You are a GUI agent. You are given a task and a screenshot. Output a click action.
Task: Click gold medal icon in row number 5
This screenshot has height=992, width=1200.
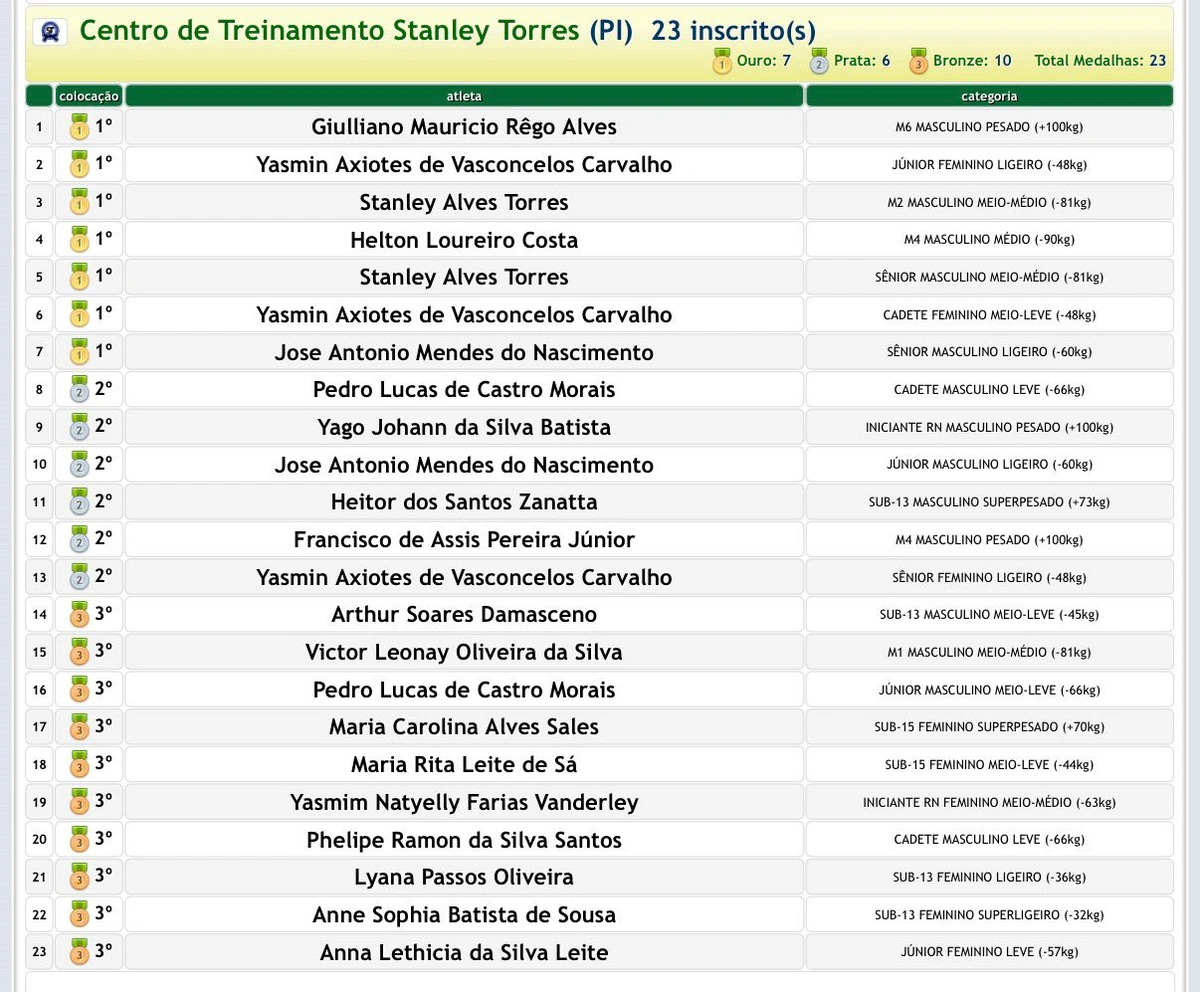(x=79, y=278)
